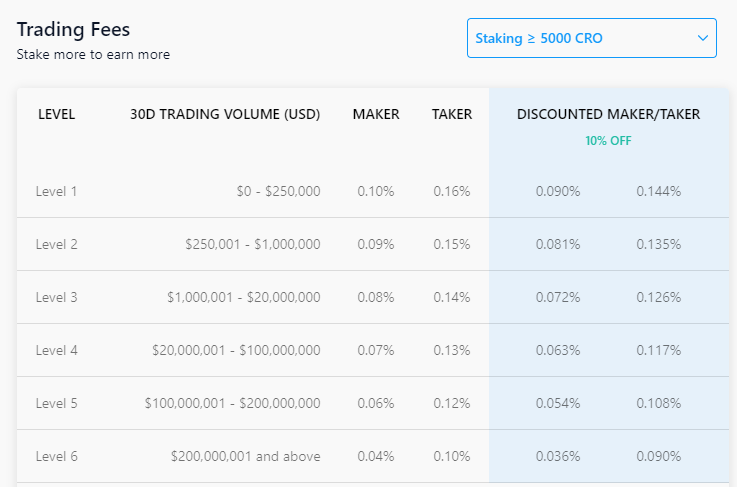
Task: Click the LEVEL column header
Action: pos(56,114)
